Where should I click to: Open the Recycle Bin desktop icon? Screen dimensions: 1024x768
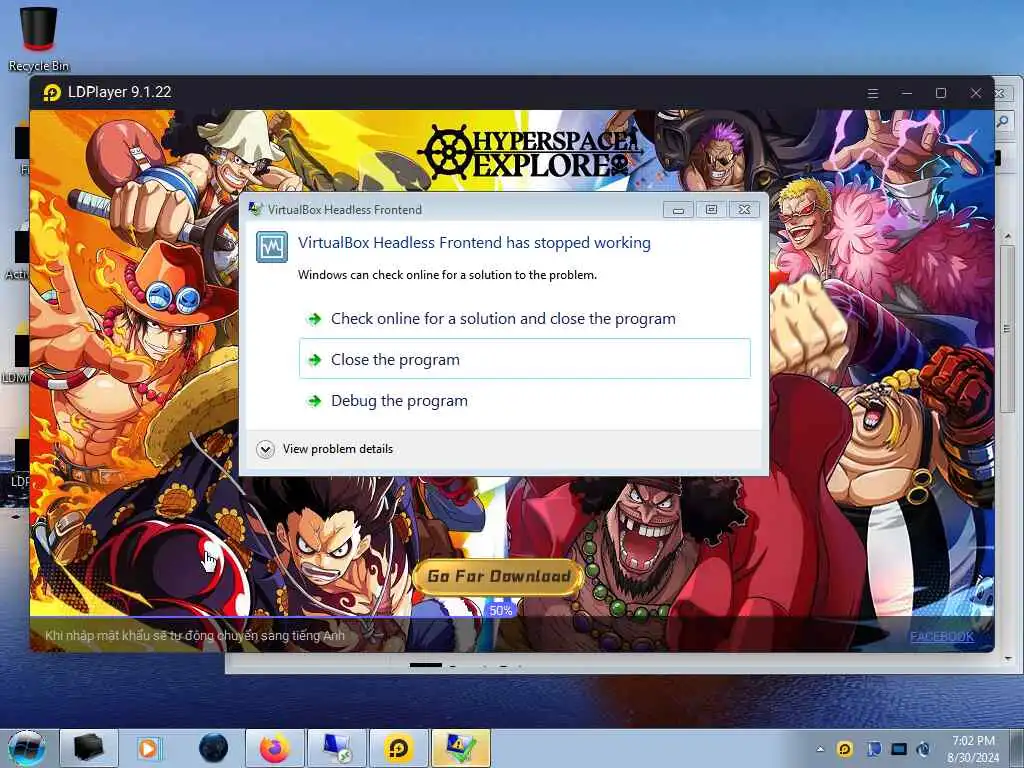(39, 38)
